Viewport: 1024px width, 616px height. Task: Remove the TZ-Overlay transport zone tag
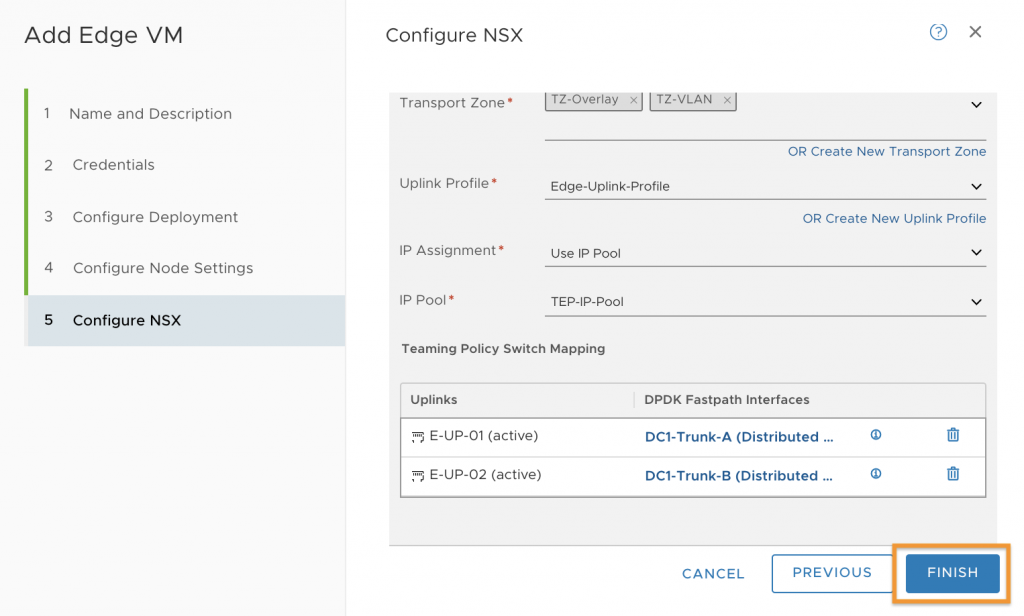(x=633, y=100)
